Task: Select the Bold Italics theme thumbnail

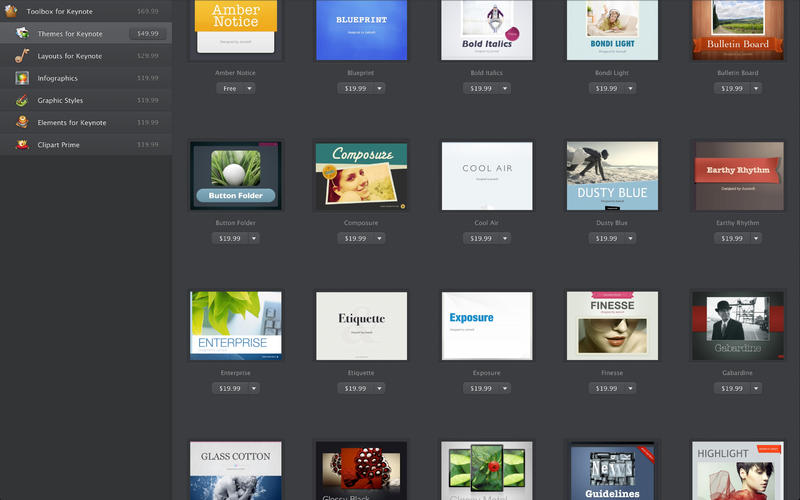Action: pos(487,30)
